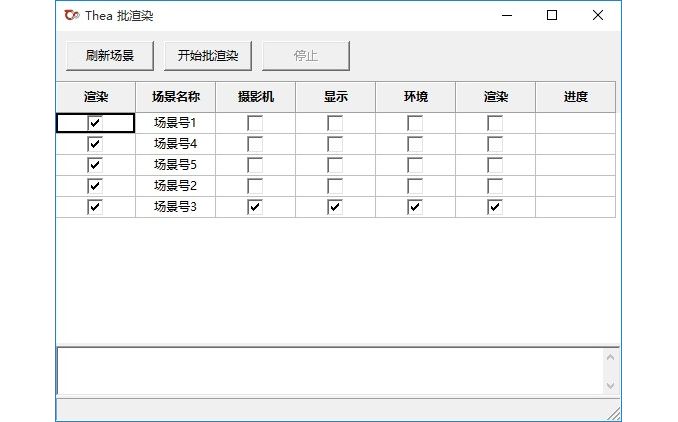678x422 pixels.
Task: Enable 显示 checkbox for 场景号5
Action: (x=335, y=165)
